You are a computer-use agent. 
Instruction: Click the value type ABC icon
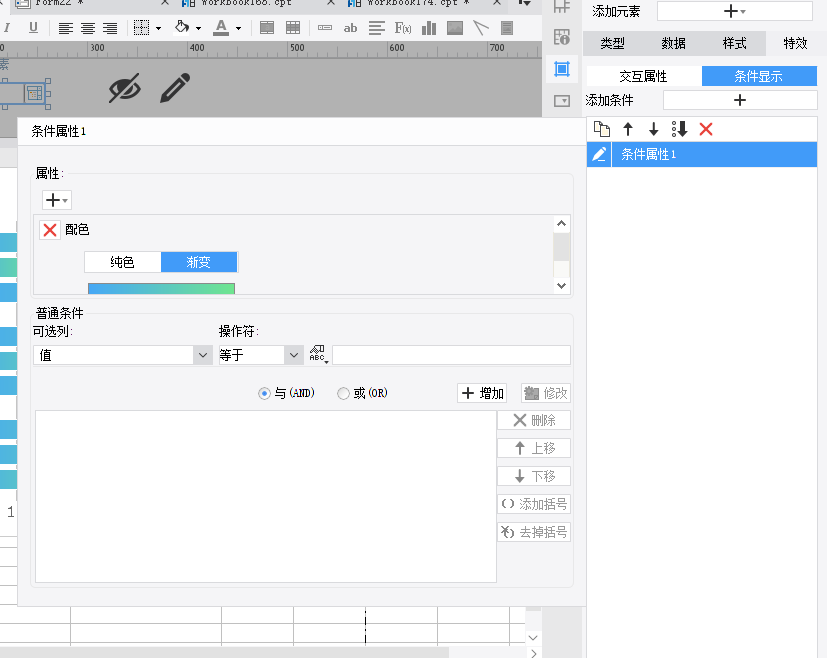click(x=318, y=354)
